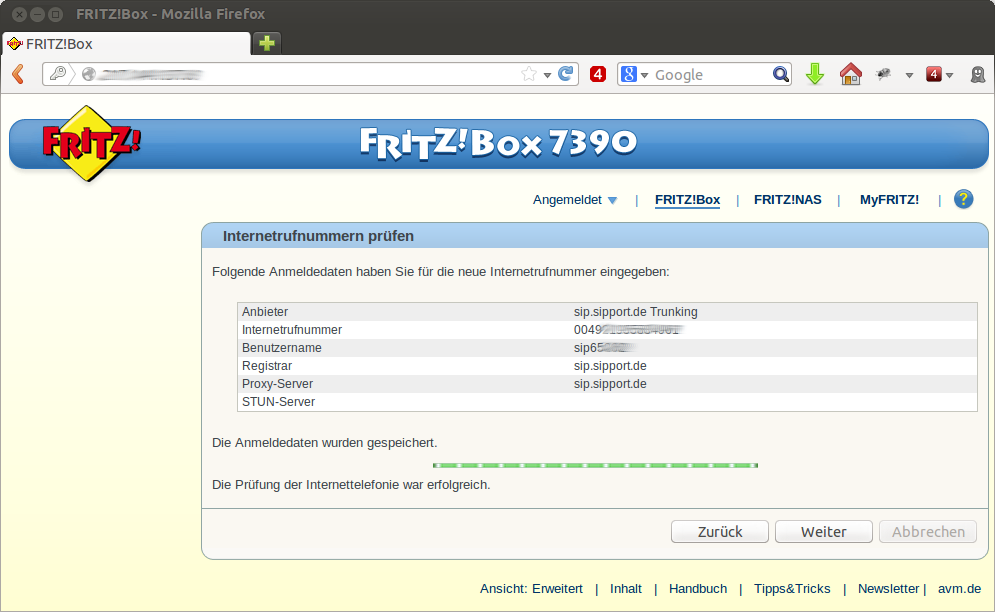Bookmark this page with the star icon
Image resolution: width=995 pixels, height=612 pixels.
[529, 74]
